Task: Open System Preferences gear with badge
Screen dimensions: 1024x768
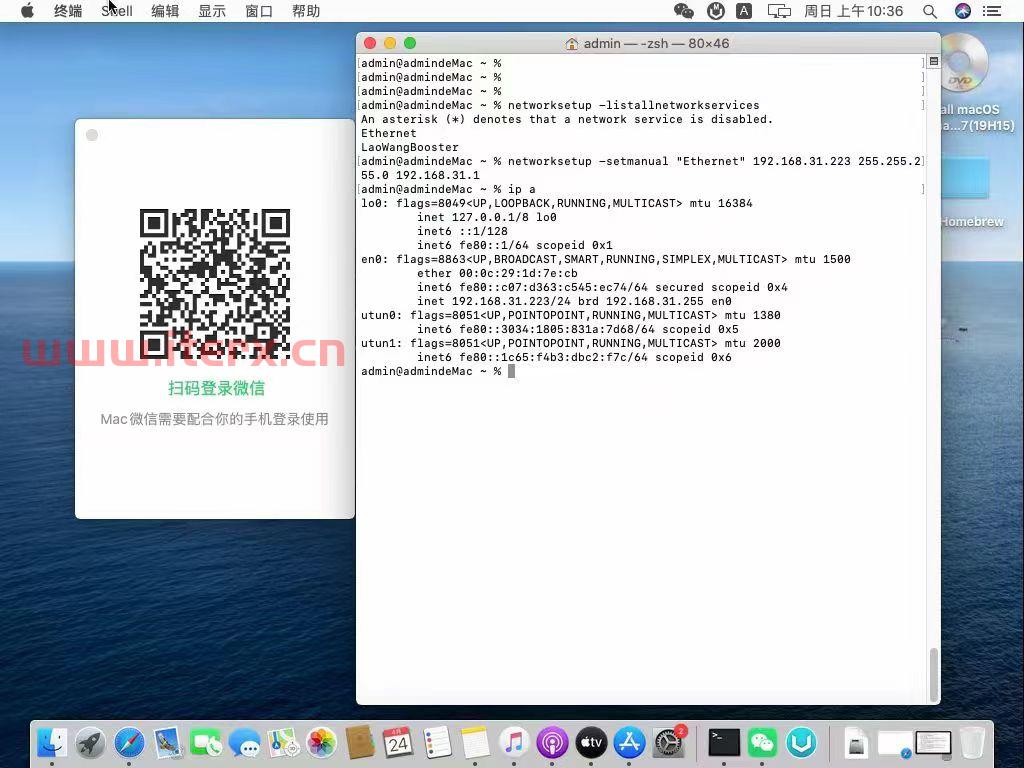Action: [x=669, y=743]
